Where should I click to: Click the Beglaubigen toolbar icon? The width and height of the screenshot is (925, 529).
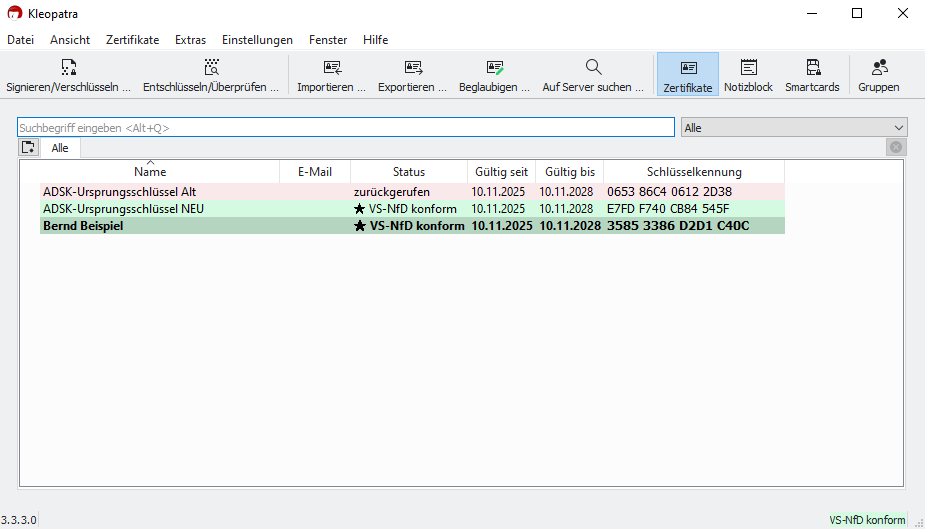[495, 68]
